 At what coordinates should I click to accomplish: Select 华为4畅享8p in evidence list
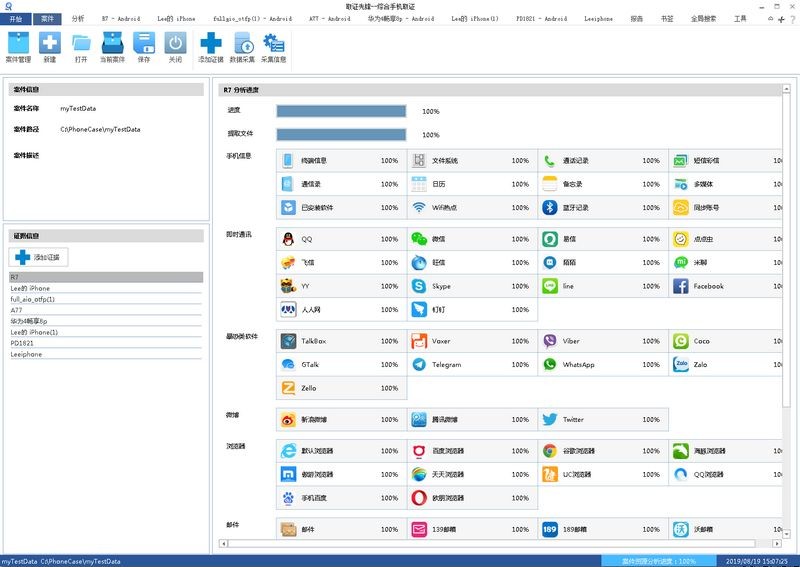click(106, 321)
